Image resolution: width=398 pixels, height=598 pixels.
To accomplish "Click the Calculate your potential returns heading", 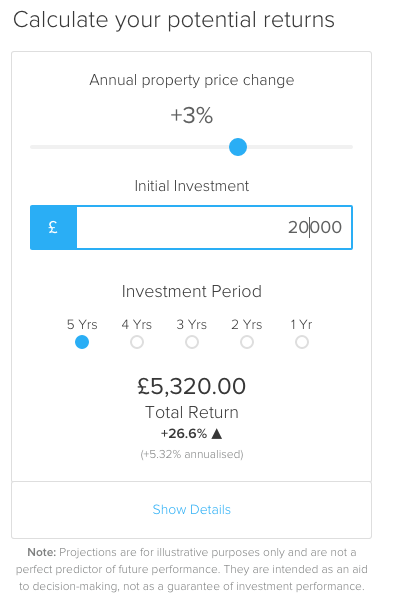I will click(174, 20).
